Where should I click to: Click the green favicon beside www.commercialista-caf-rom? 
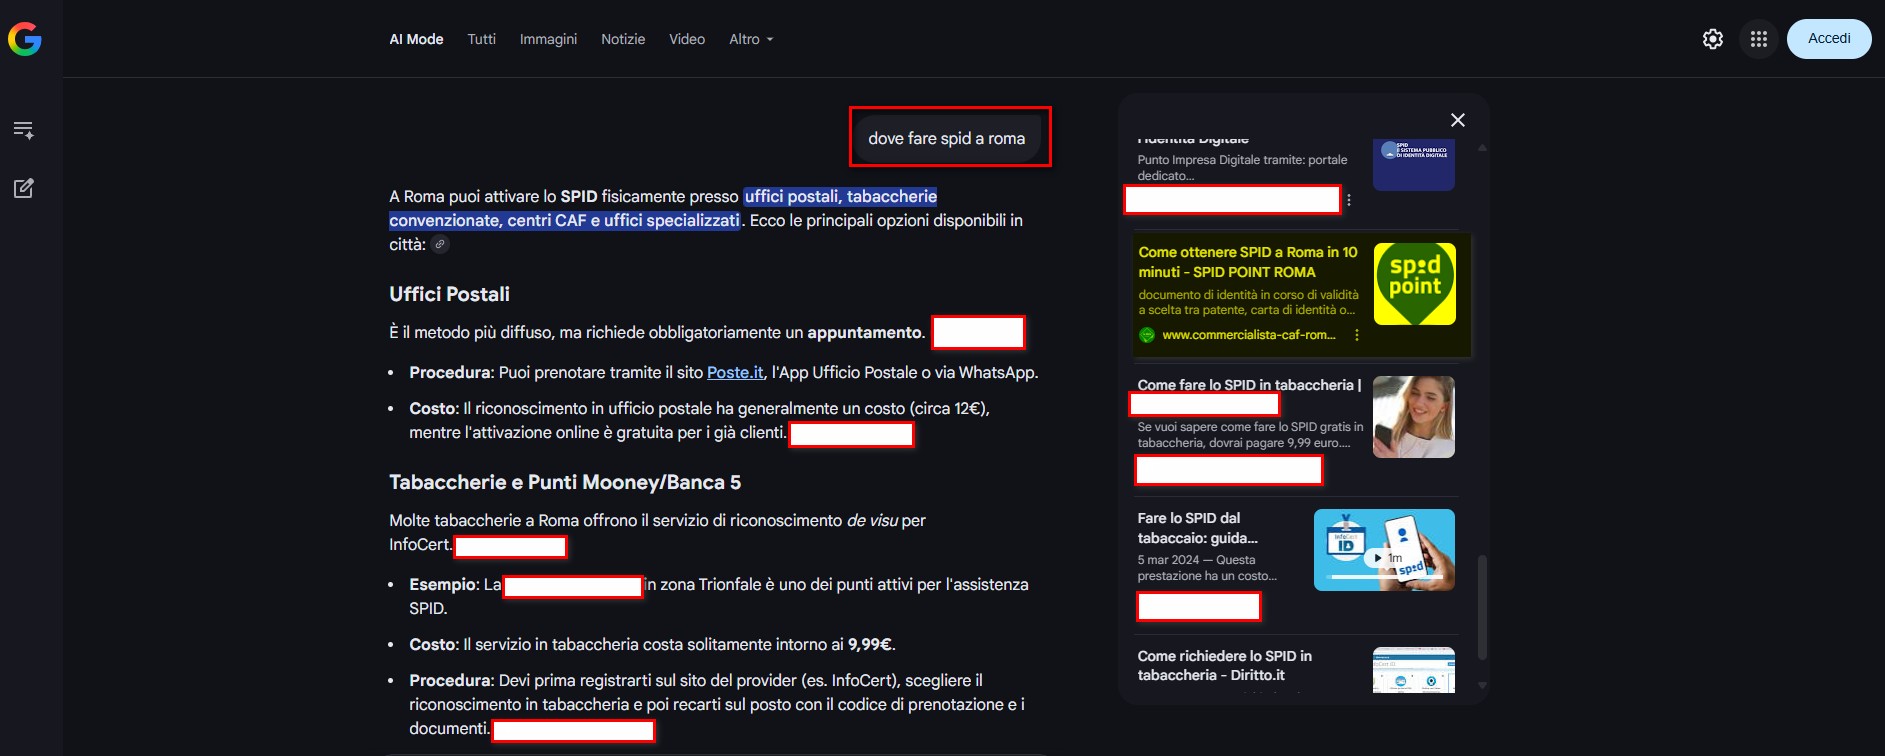(x=1147, y=335)
